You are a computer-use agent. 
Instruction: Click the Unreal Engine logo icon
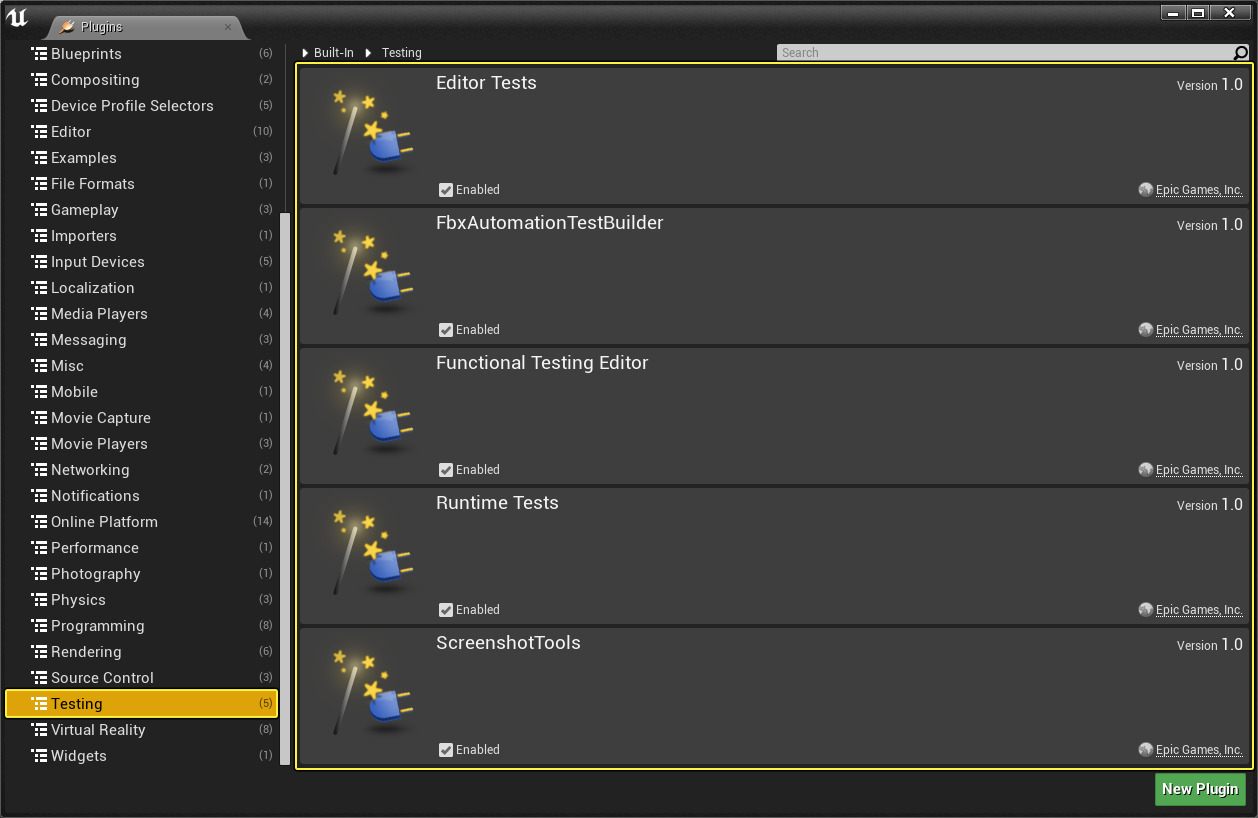[17, 17]
